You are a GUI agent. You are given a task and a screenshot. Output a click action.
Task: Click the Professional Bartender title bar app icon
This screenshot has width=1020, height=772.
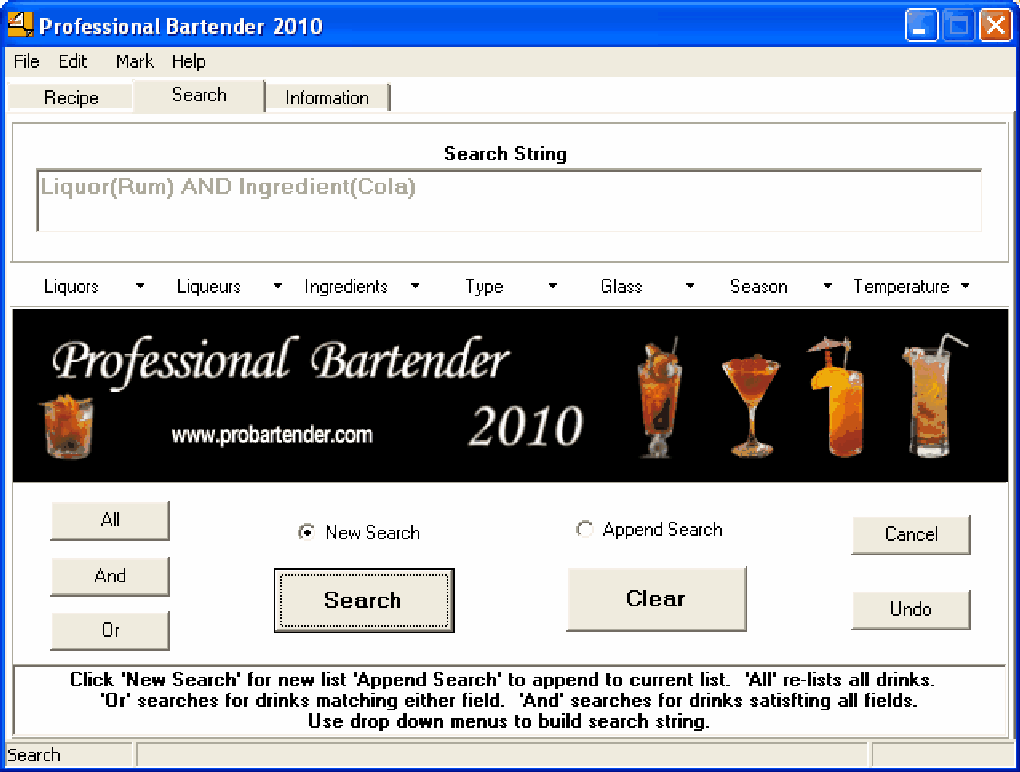20,25
